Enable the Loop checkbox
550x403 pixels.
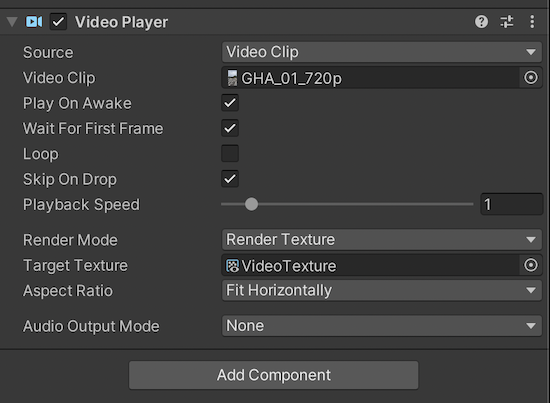pos(230,153)
